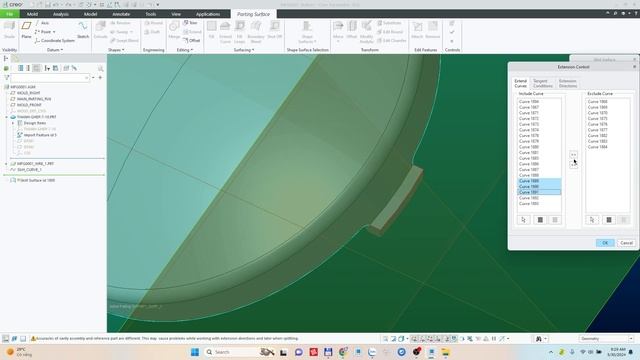This screenshot has width=640, height=360.
Task: Open model tree search magnifier icon
Action: [100, 69]
